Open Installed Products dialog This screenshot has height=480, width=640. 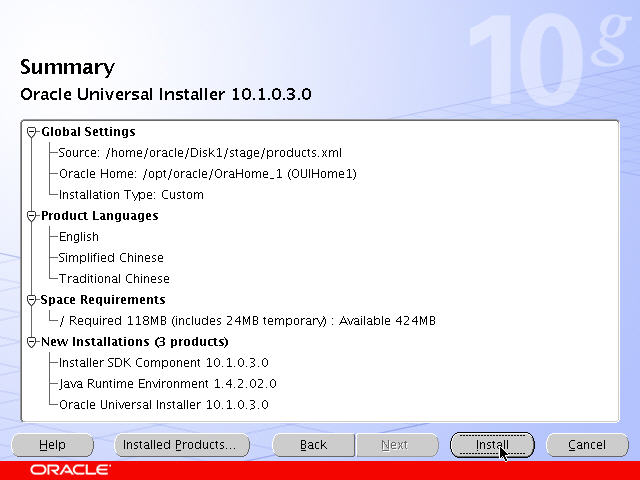tap(182, 445)
